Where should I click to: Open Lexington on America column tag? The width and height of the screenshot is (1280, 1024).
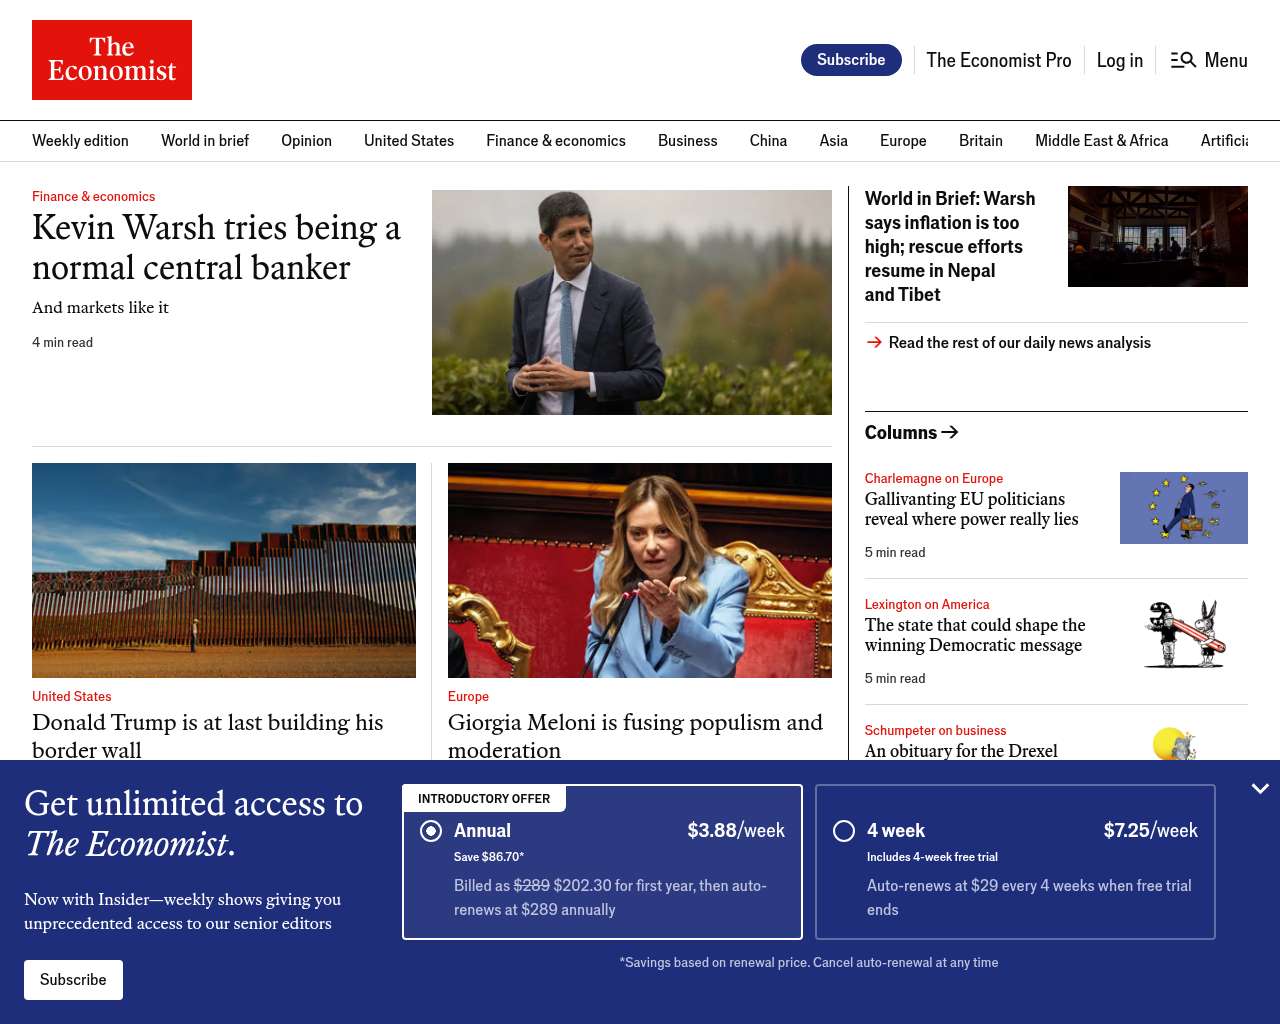[927, 604]
